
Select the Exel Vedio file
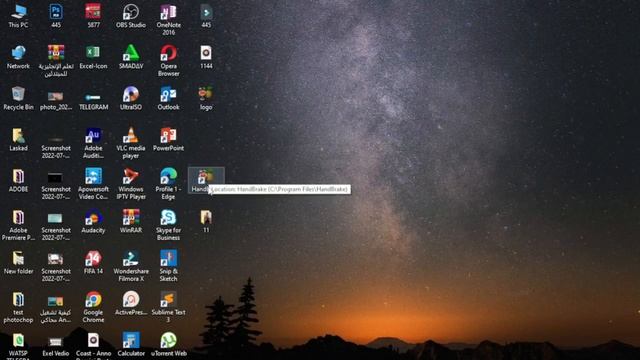[x=56, y=347]
